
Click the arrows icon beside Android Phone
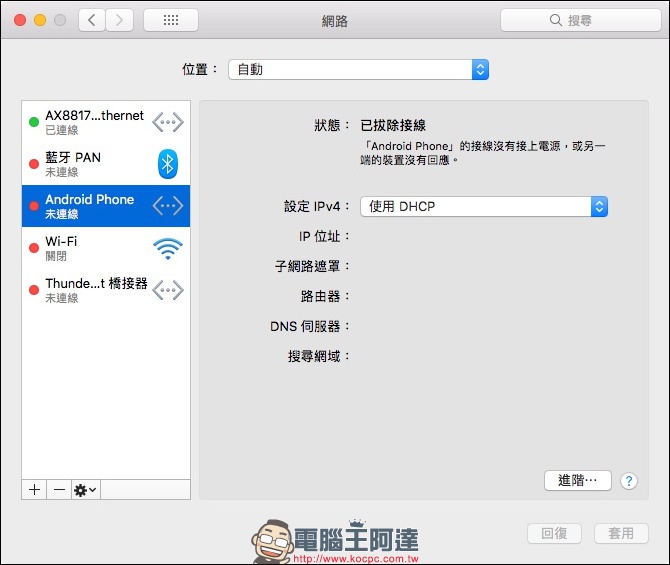168,206
